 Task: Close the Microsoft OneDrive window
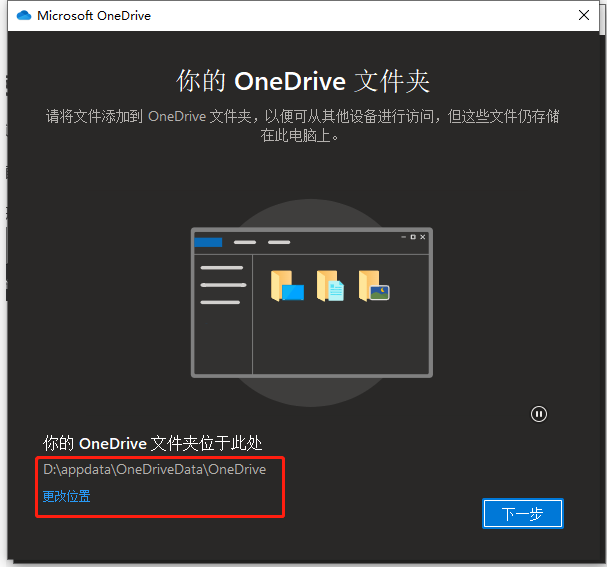583,15
